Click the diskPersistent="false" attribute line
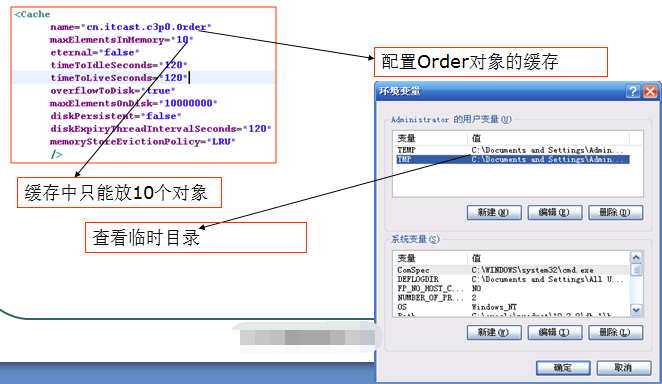The width and height of the screenshot is (662, 384). (116, 116)
